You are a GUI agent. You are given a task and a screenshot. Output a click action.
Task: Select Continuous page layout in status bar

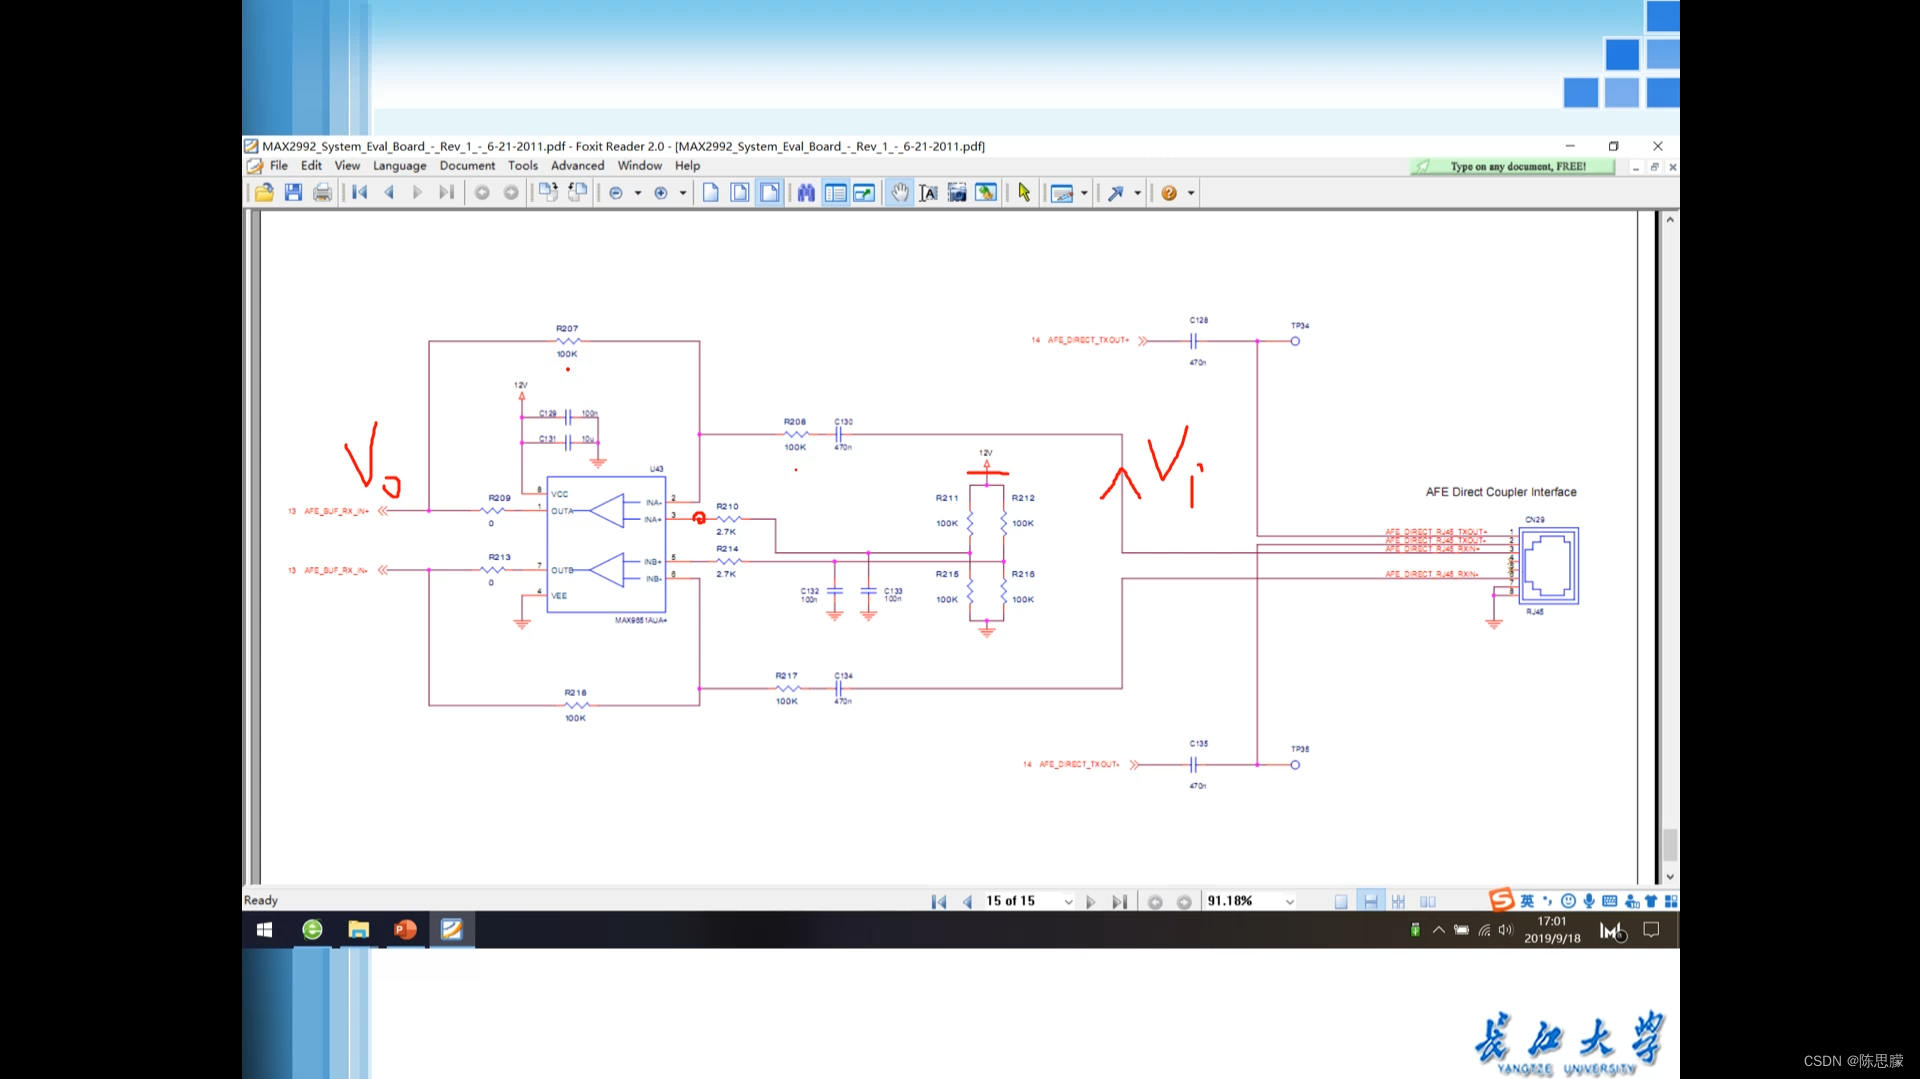click(x=1370, y=902)
